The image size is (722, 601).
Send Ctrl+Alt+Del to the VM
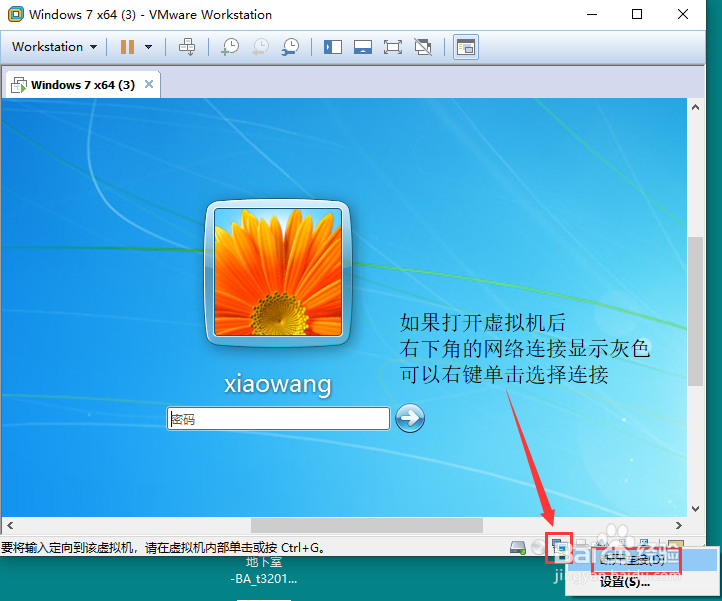tap(187, 47)
